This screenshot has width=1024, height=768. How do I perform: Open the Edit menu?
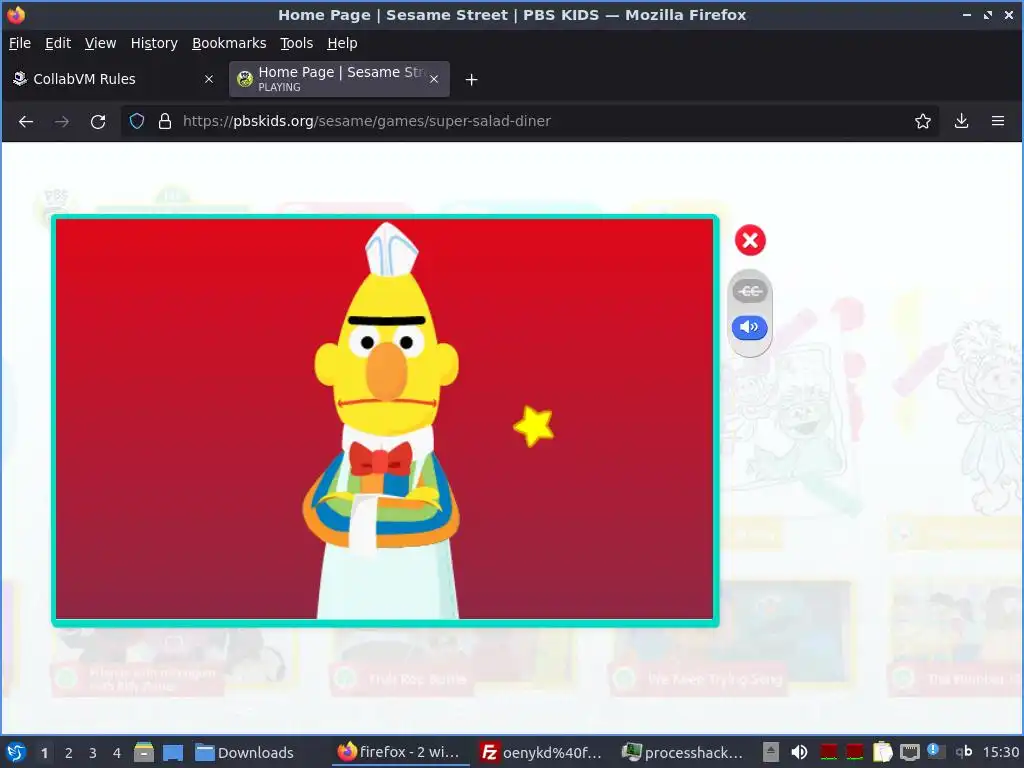tap(57, 43)
